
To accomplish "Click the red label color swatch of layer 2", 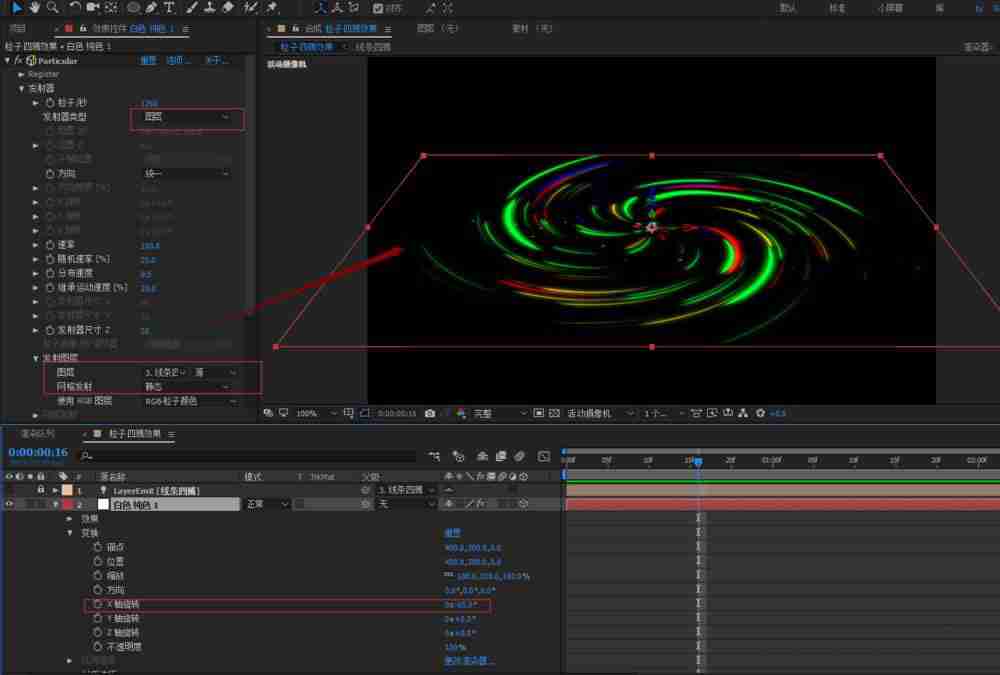I will pos(66,505).
